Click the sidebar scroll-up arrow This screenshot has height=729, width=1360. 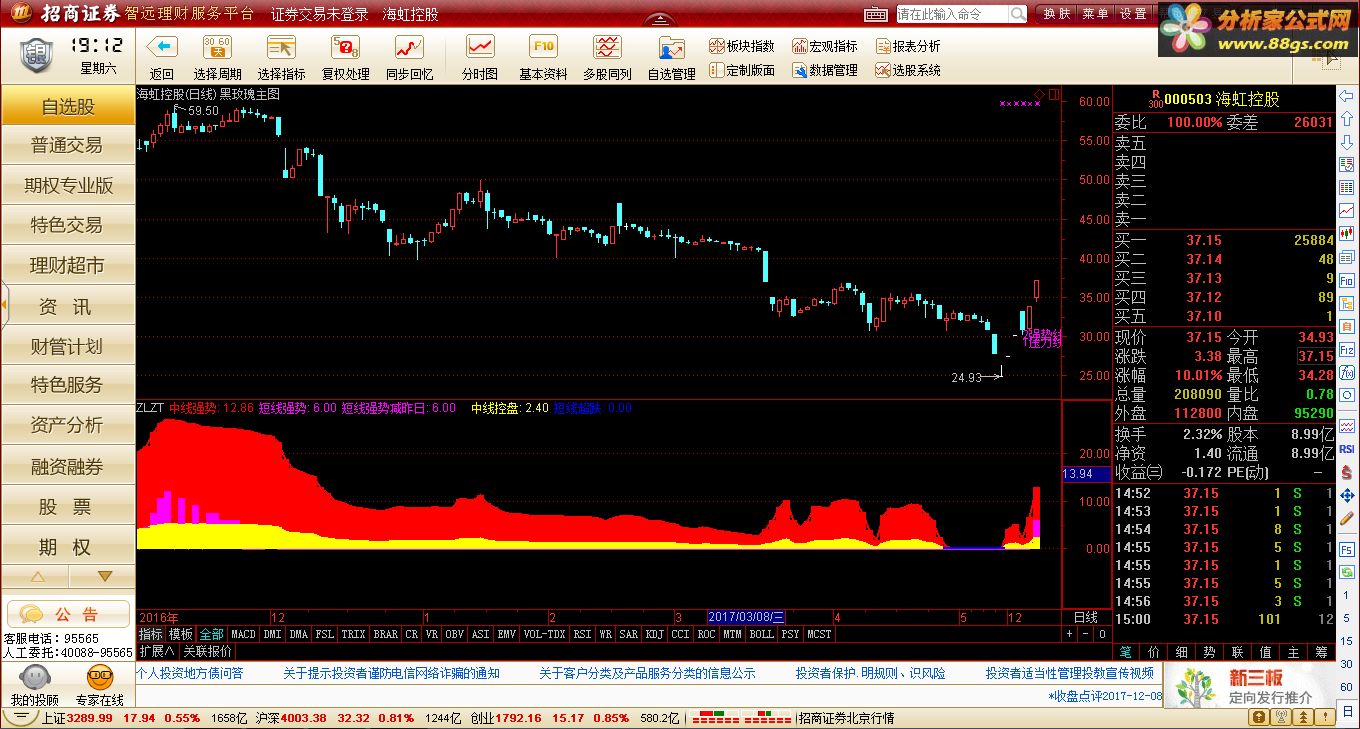(37, 576)
